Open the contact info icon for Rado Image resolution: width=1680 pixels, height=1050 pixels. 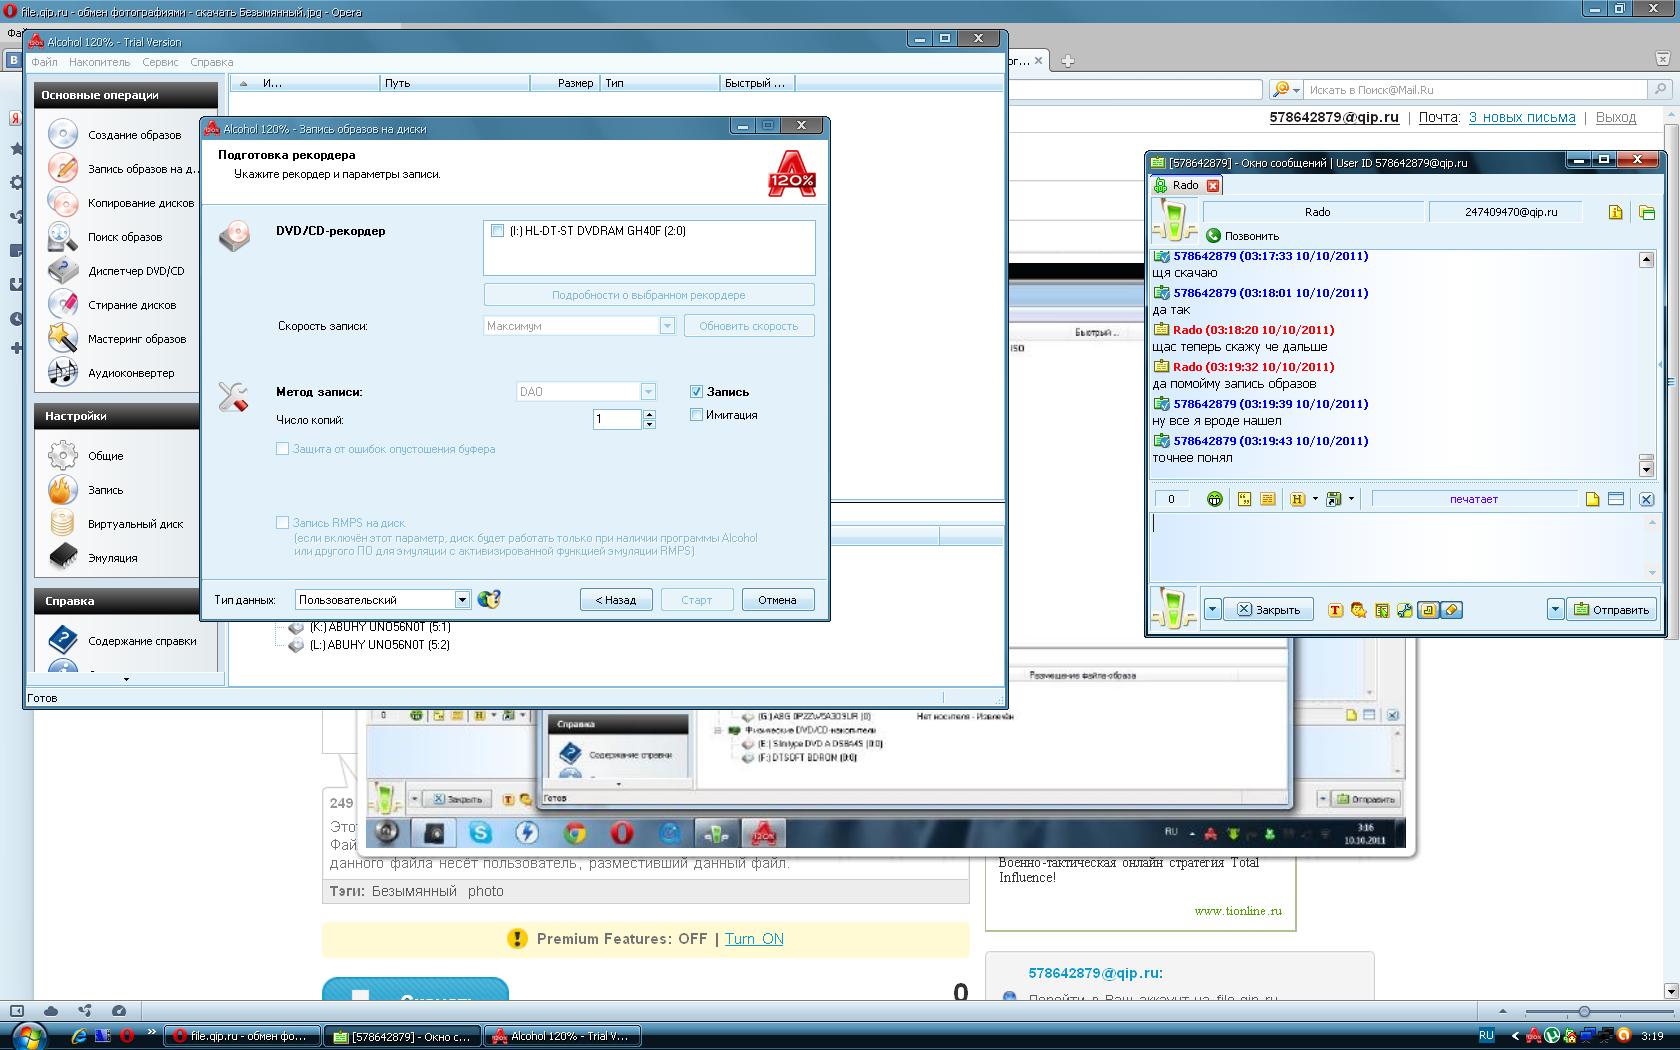[x=1615, y=212]
